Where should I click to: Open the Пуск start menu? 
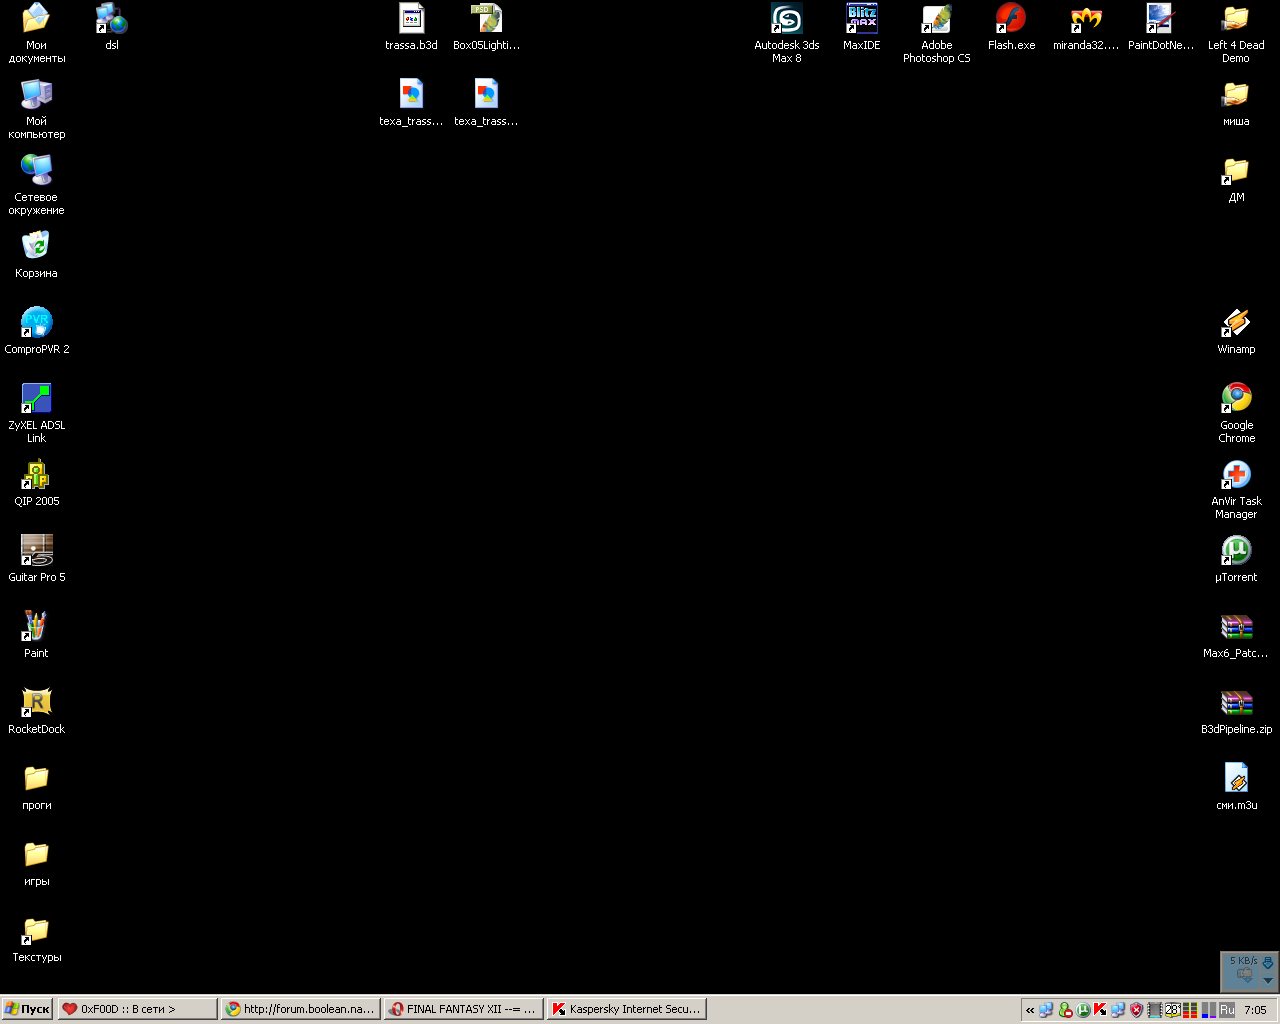(x=27, y=1009)
